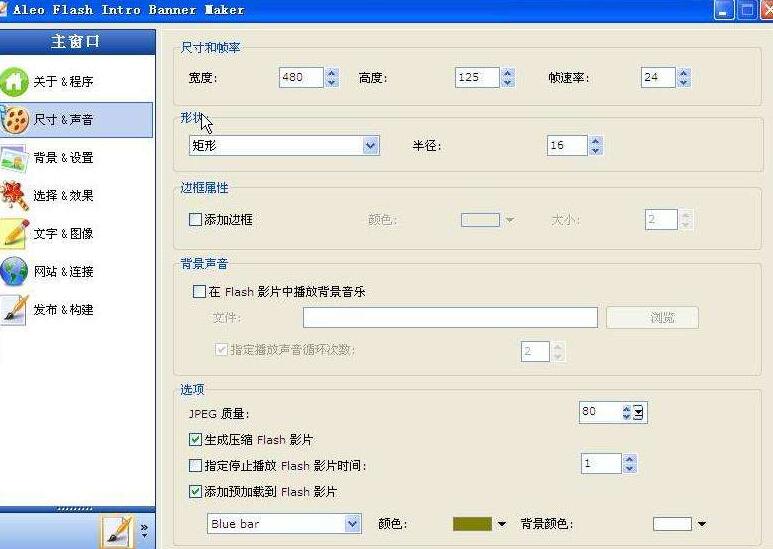
Task: Open 选择 & 效果 splash icon
Action: pyautogui.click(x=14, y=196)
